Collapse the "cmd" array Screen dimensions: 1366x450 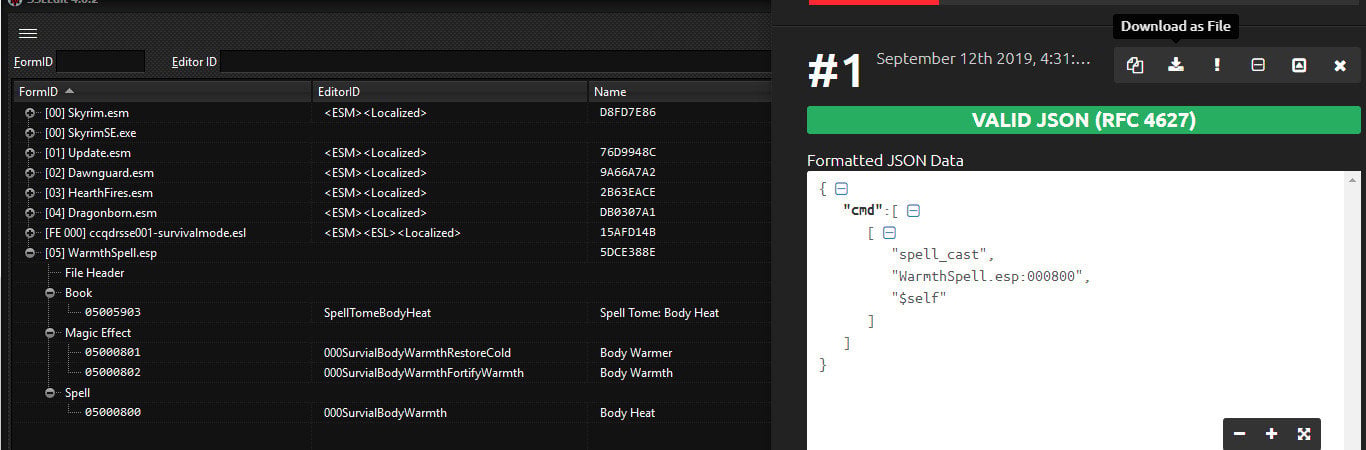[913, 211]
